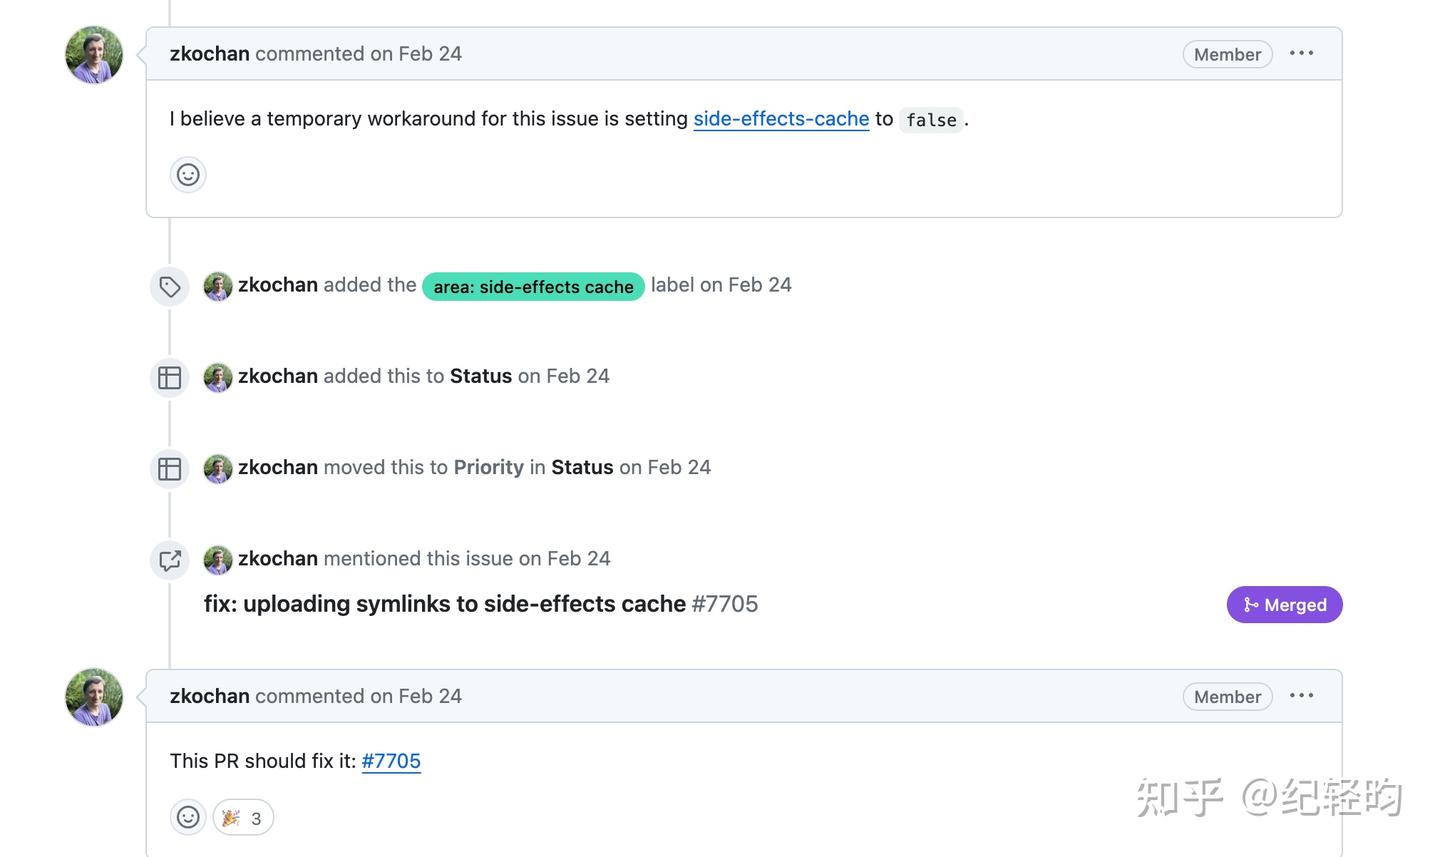Open the side-effects-cache documentation link

[x=781, y=119]
